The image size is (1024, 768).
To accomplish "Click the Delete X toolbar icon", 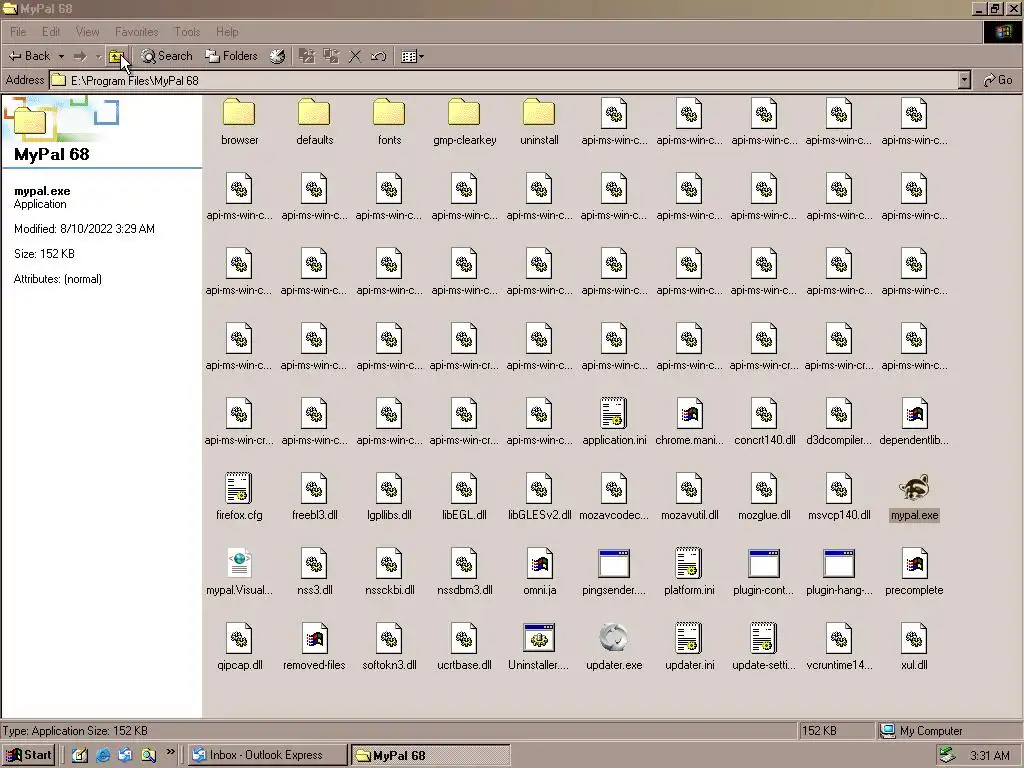I will pos(355,56).
